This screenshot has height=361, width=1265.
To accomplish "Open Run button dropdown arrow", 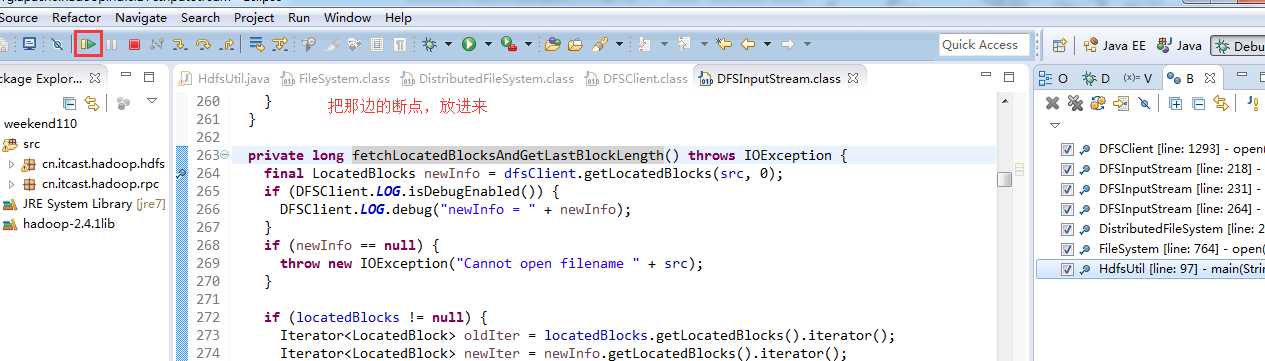I will click(x=488, y=44).
